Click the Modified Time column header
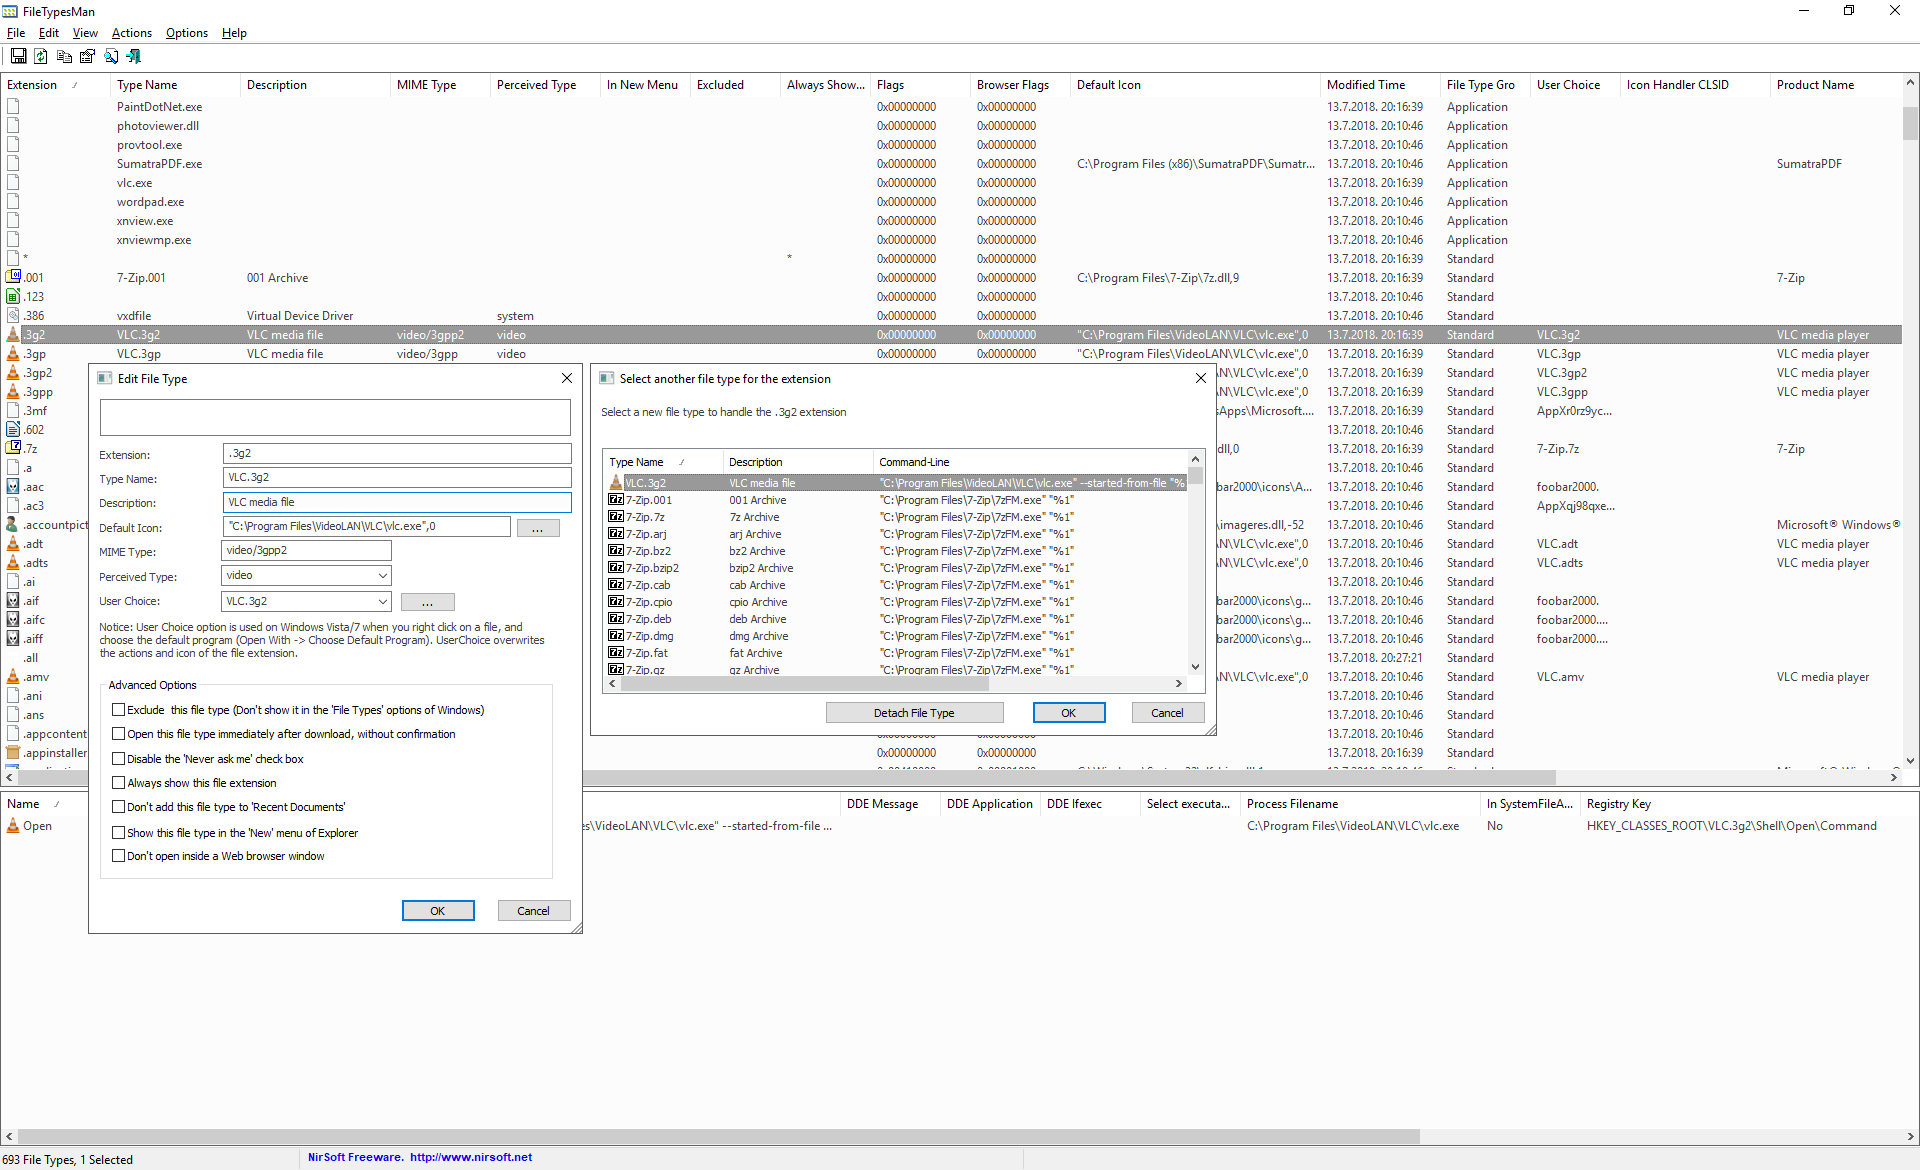The image size is (1920, 1170). 1379,85
